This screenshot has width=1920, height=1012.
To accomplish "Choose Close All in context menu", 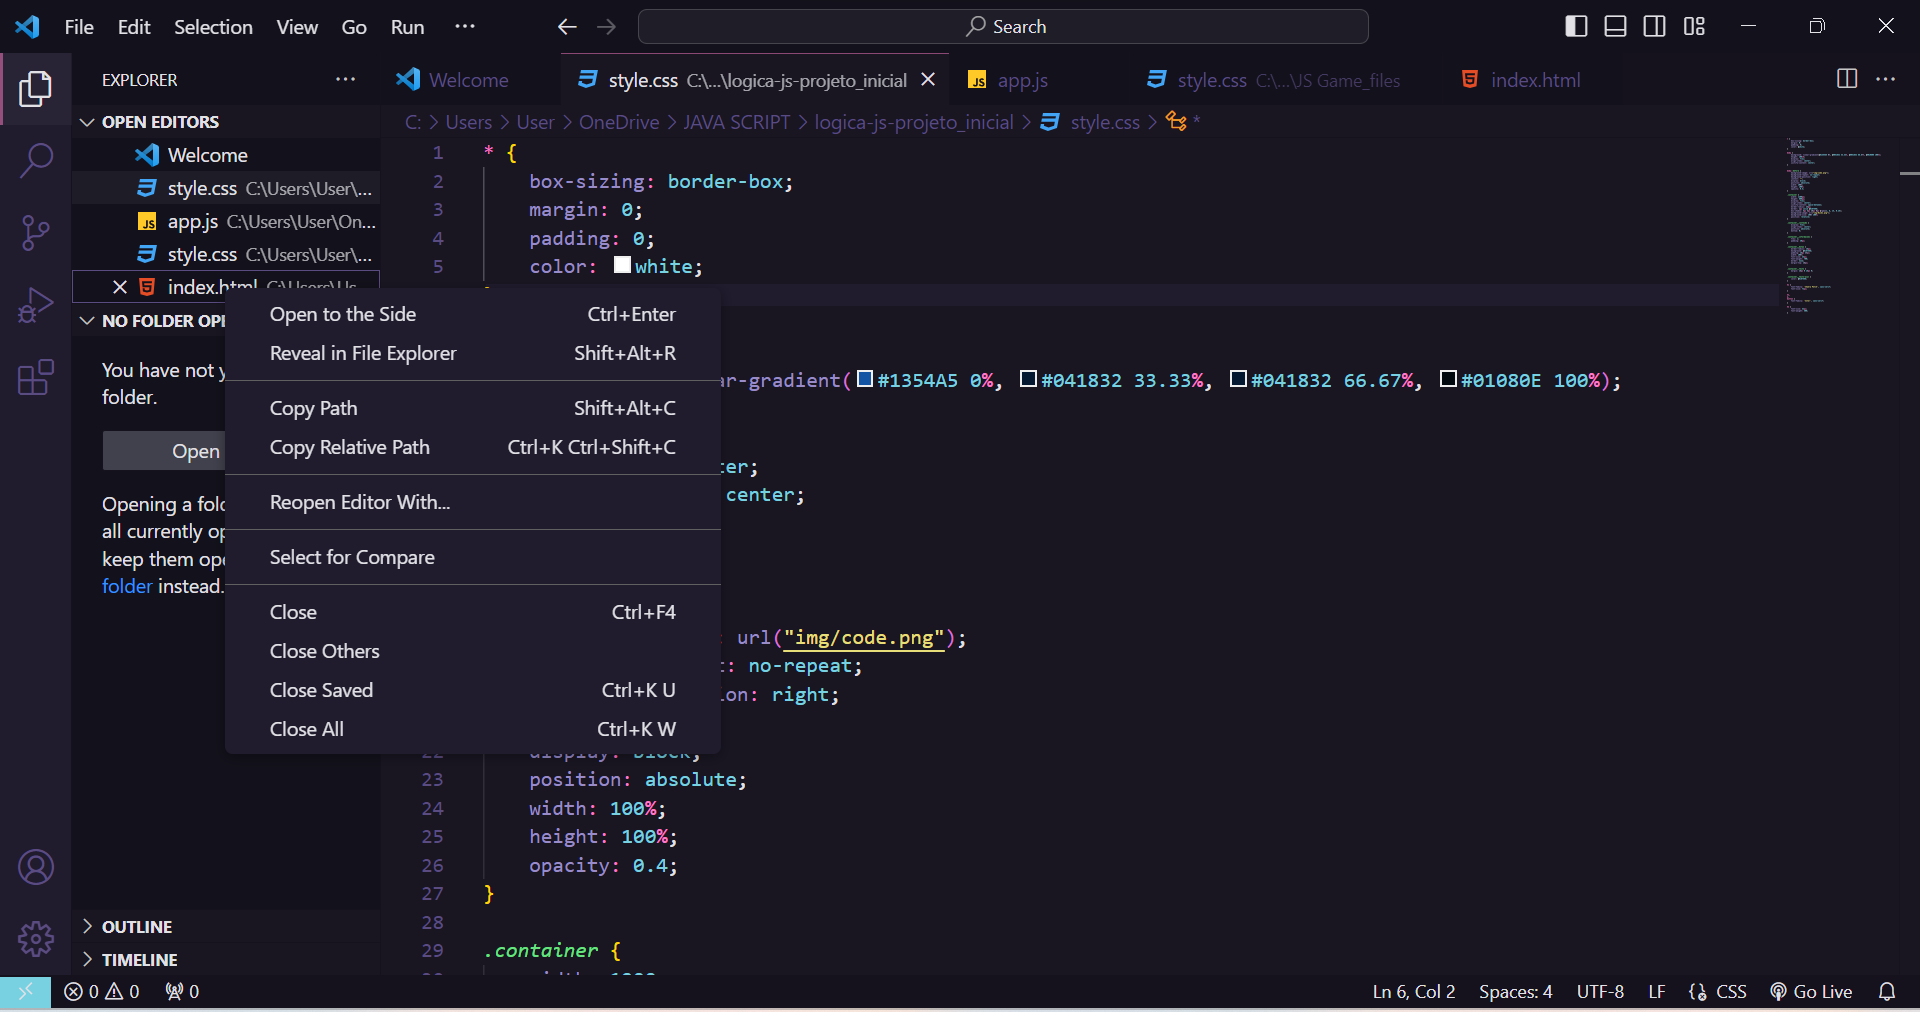I will click(473, 729).
